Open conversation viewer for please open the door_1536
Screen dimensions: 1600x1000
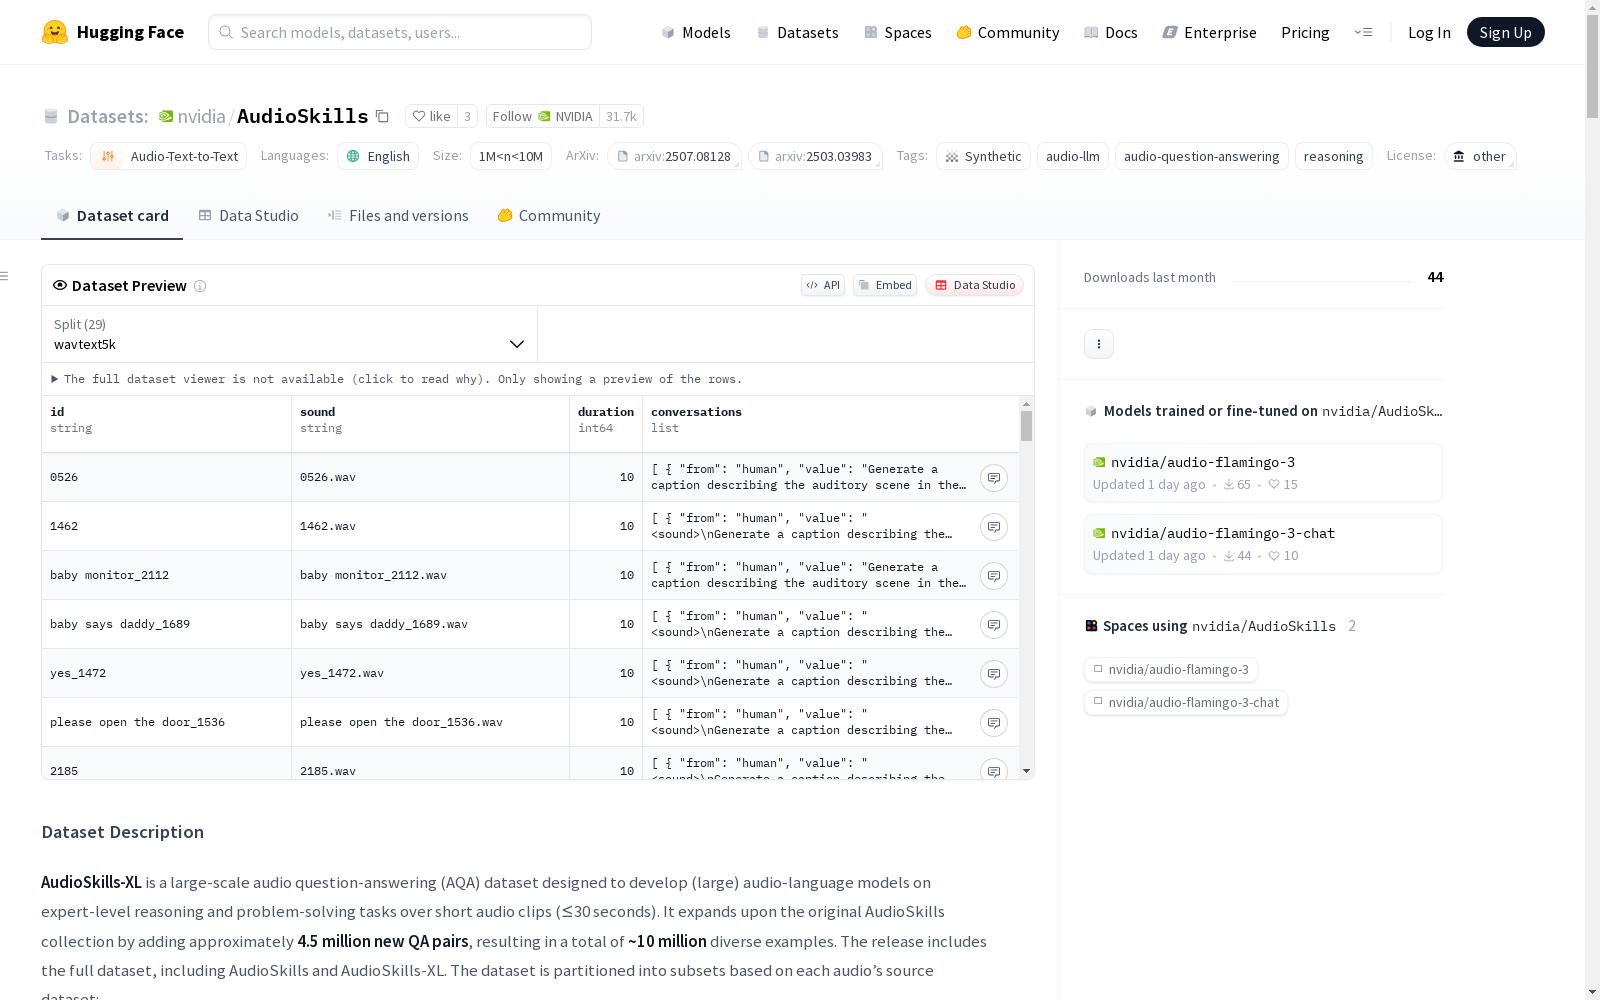click(x=993, y=723)
